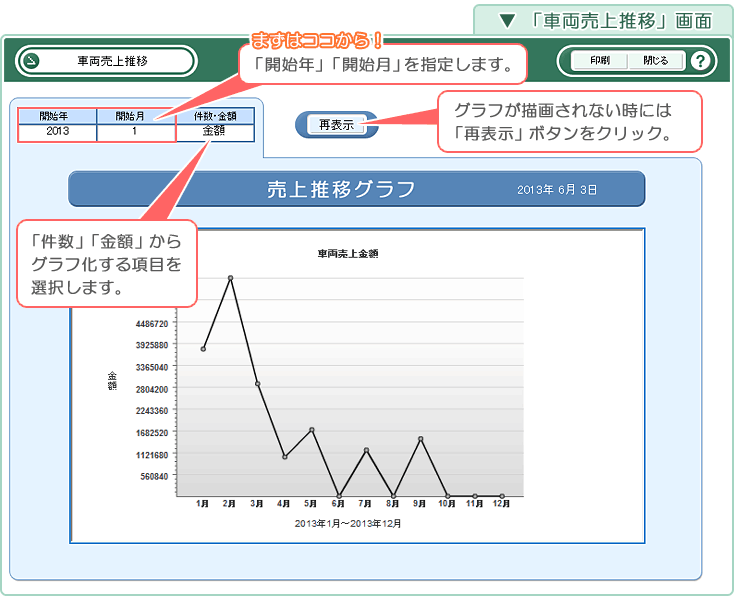This screenshot has height=600, width=735.
Task: Click the 5月 data point on line
Action: 312,429
